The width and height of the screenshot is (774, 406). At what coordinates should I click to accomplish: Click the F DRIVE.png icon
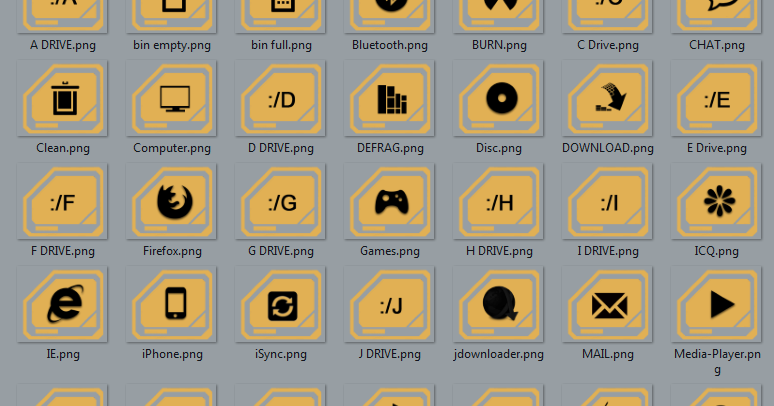pyautogui.click(x=63, y=202)
